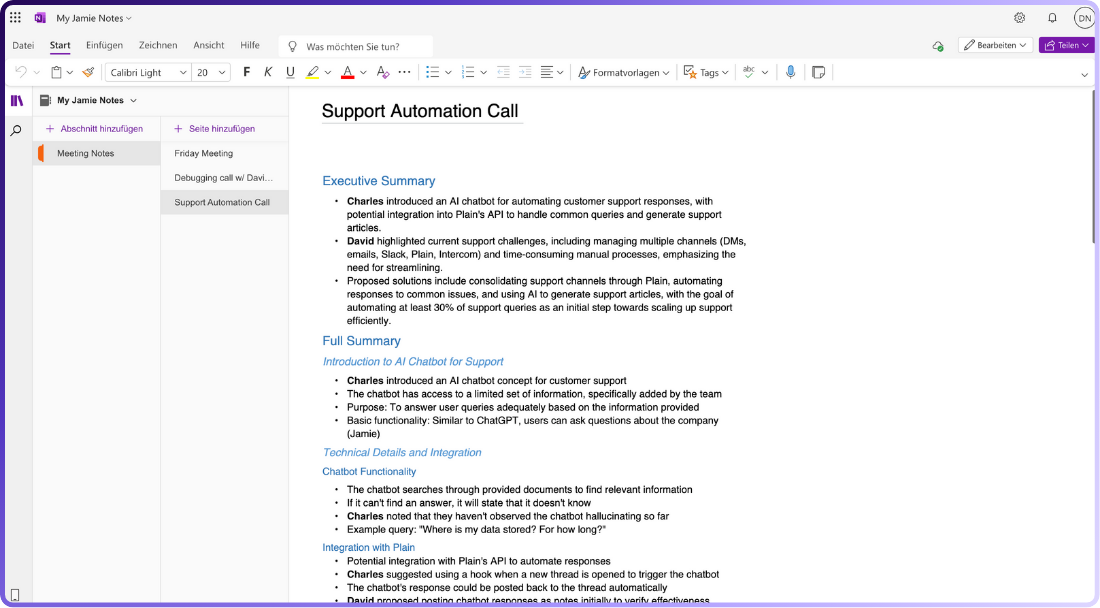Screen dimensions: 1100x608
Task: Click the vertical page scrollbar
Action: click(x=1093, y=167)
